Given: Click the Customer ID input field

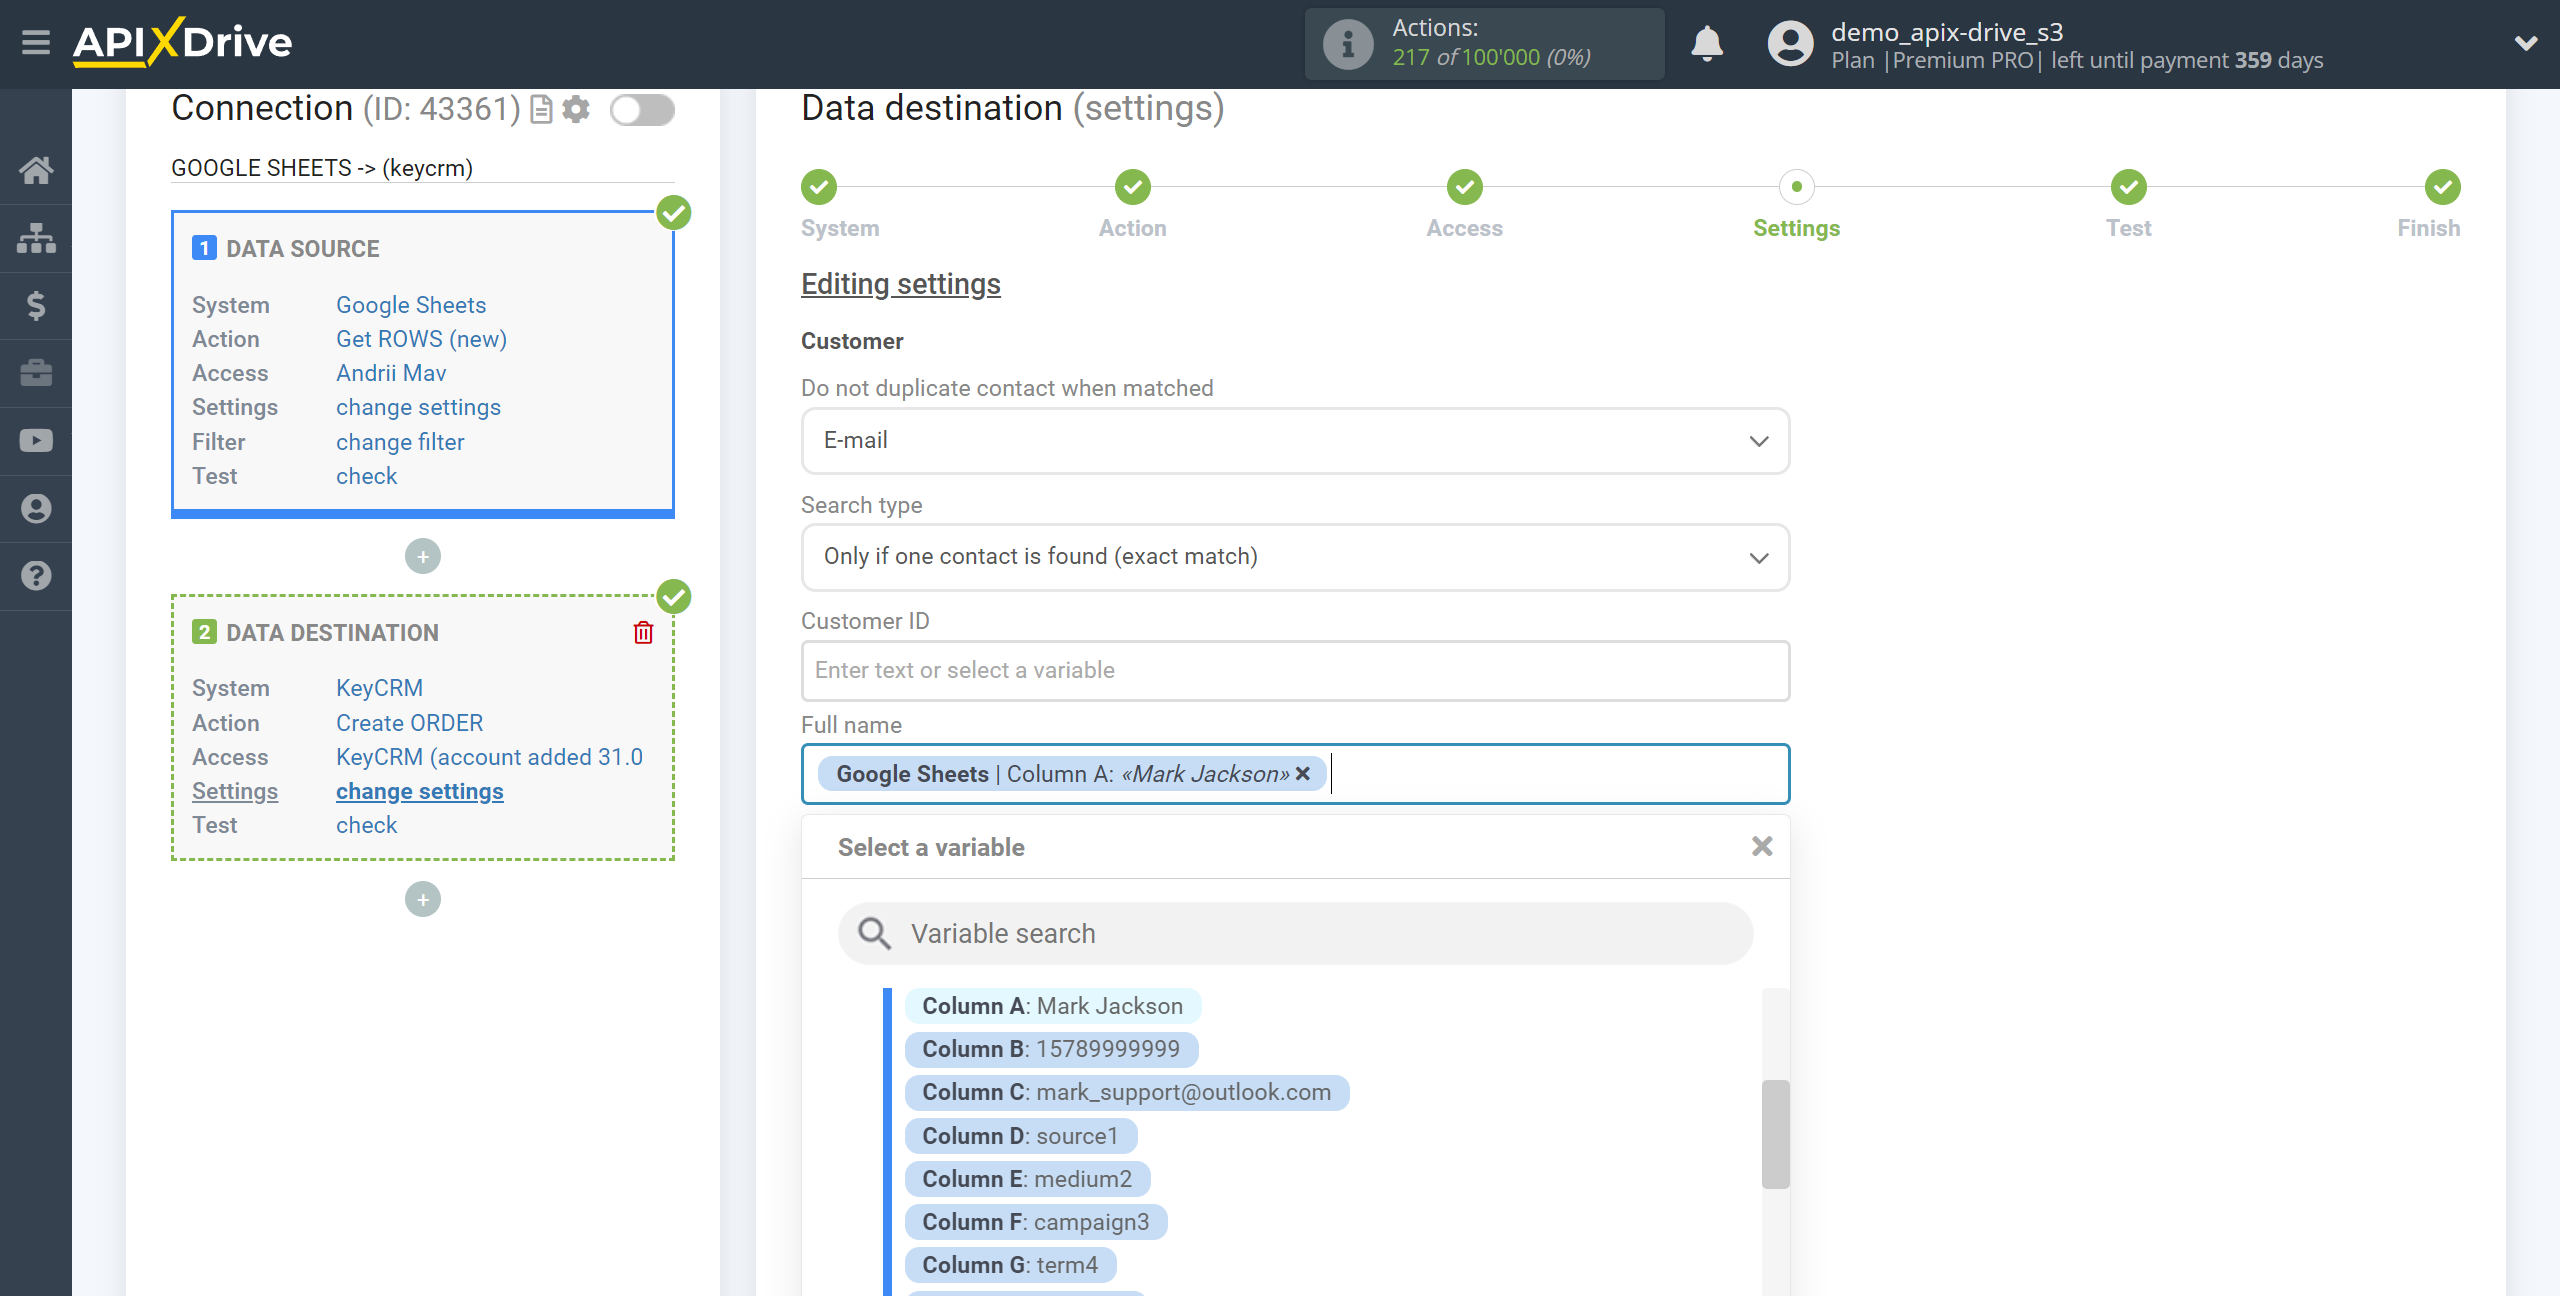Looking at the screenshot, I should point(1295,670).
